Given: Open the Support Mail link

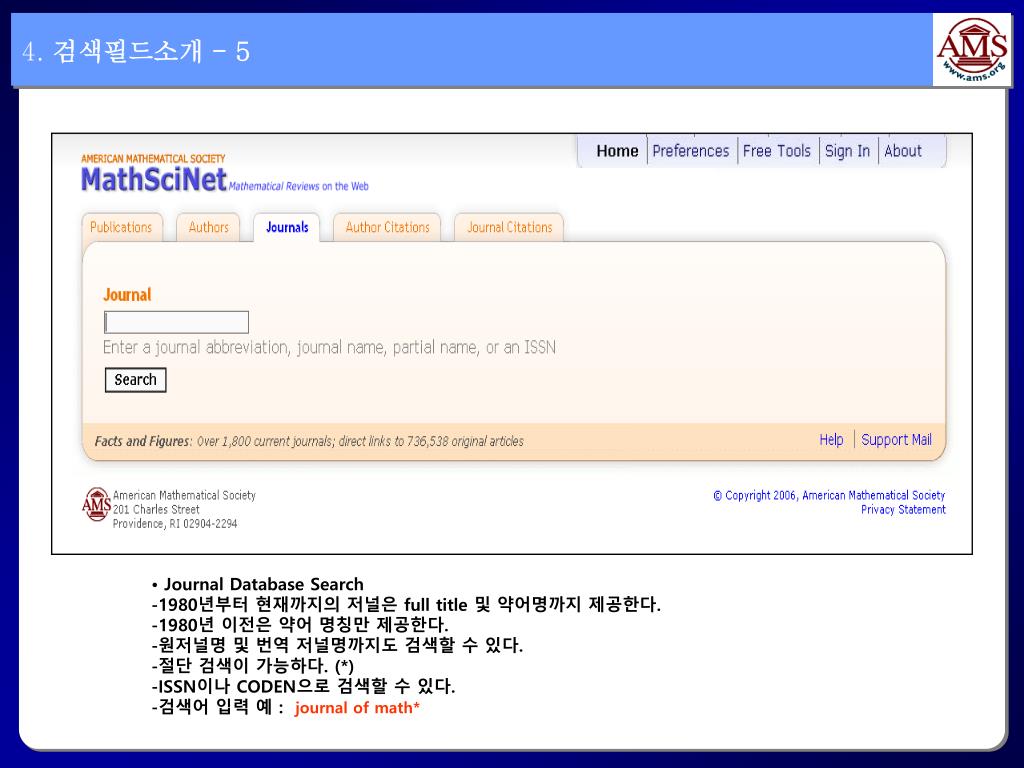Looking at the screenshot, I should click(896, 440).
